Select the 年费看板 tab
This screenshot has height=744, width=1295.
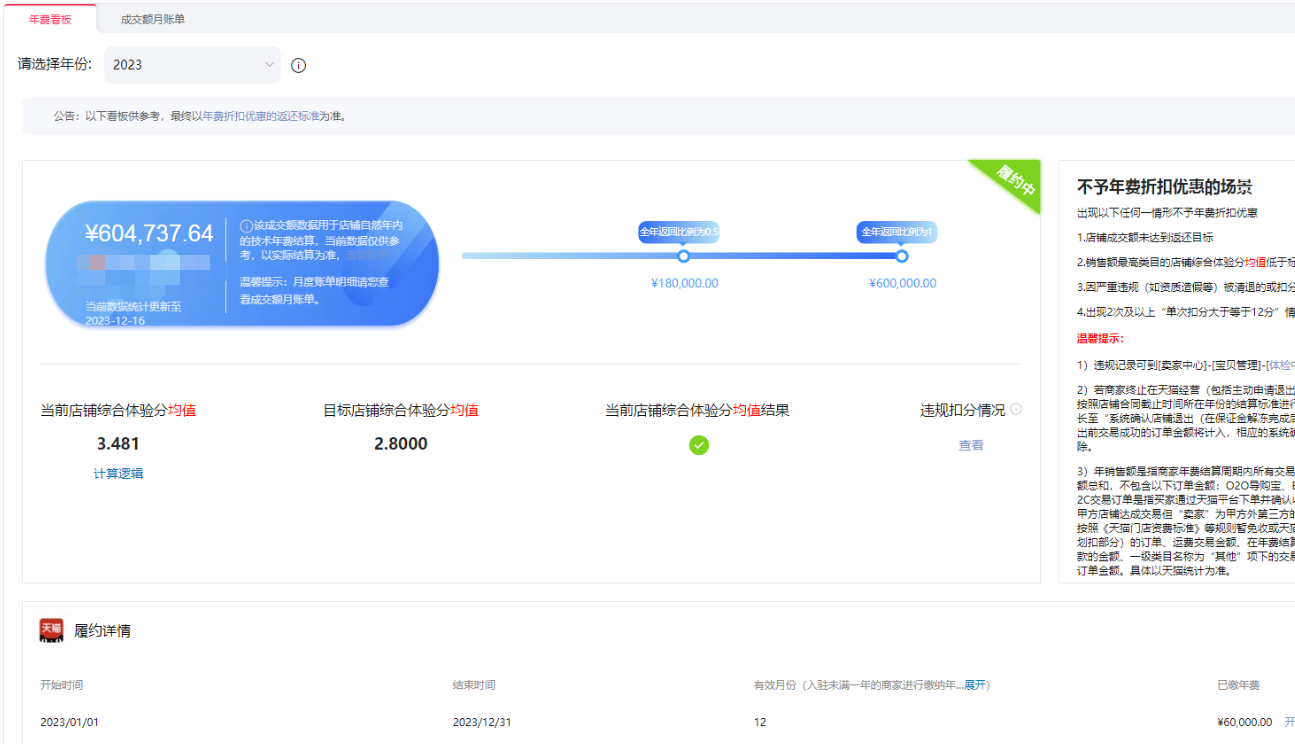tap(50, 19)
